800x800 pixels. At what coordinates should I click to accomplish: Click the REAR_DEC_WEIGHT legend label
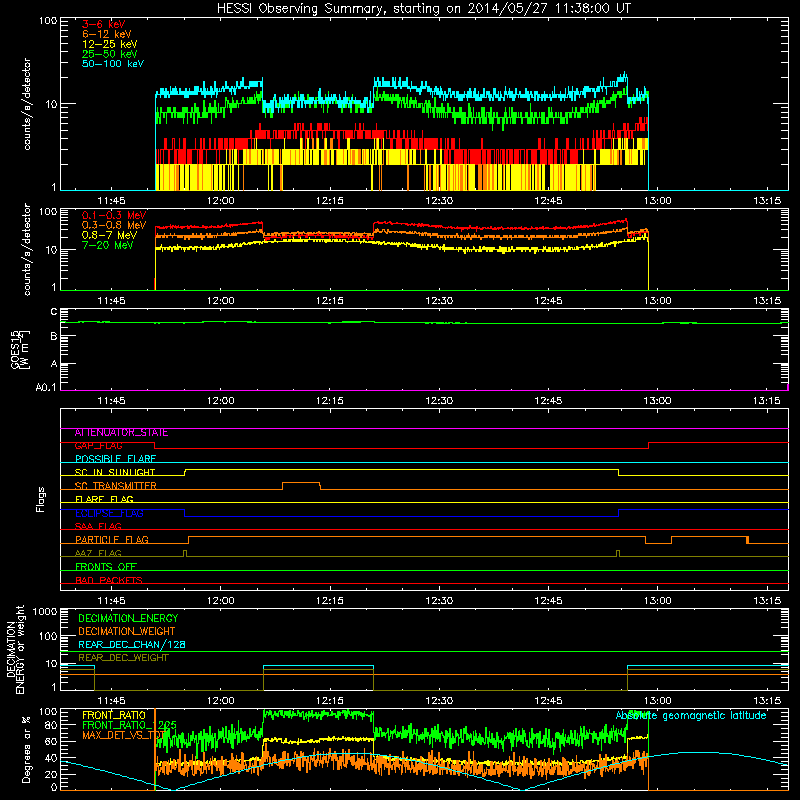pos(123,658)
